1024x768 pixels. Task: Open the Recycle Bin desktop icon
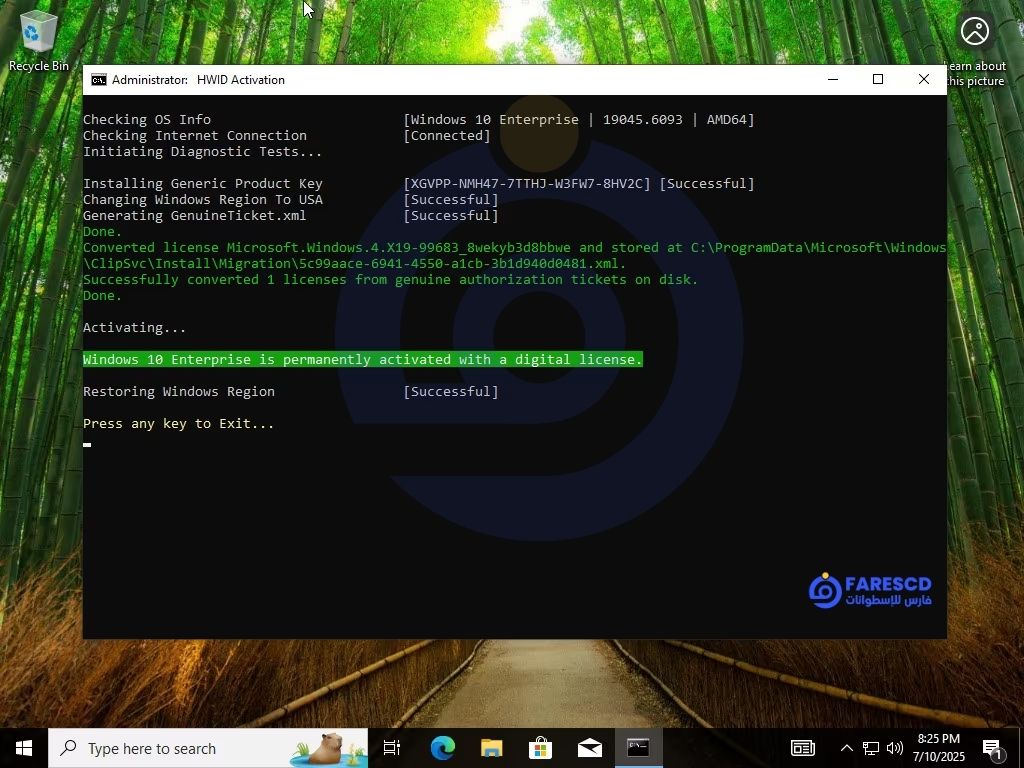[x=39, y=41]
